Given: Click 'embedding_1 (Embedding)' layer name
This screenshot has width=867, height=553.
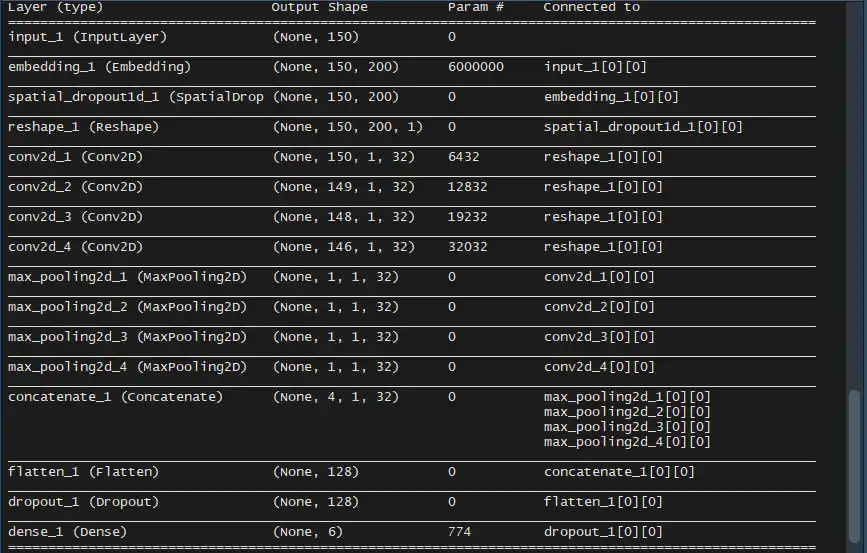Looking at the screenshot, I should point(100,67).
